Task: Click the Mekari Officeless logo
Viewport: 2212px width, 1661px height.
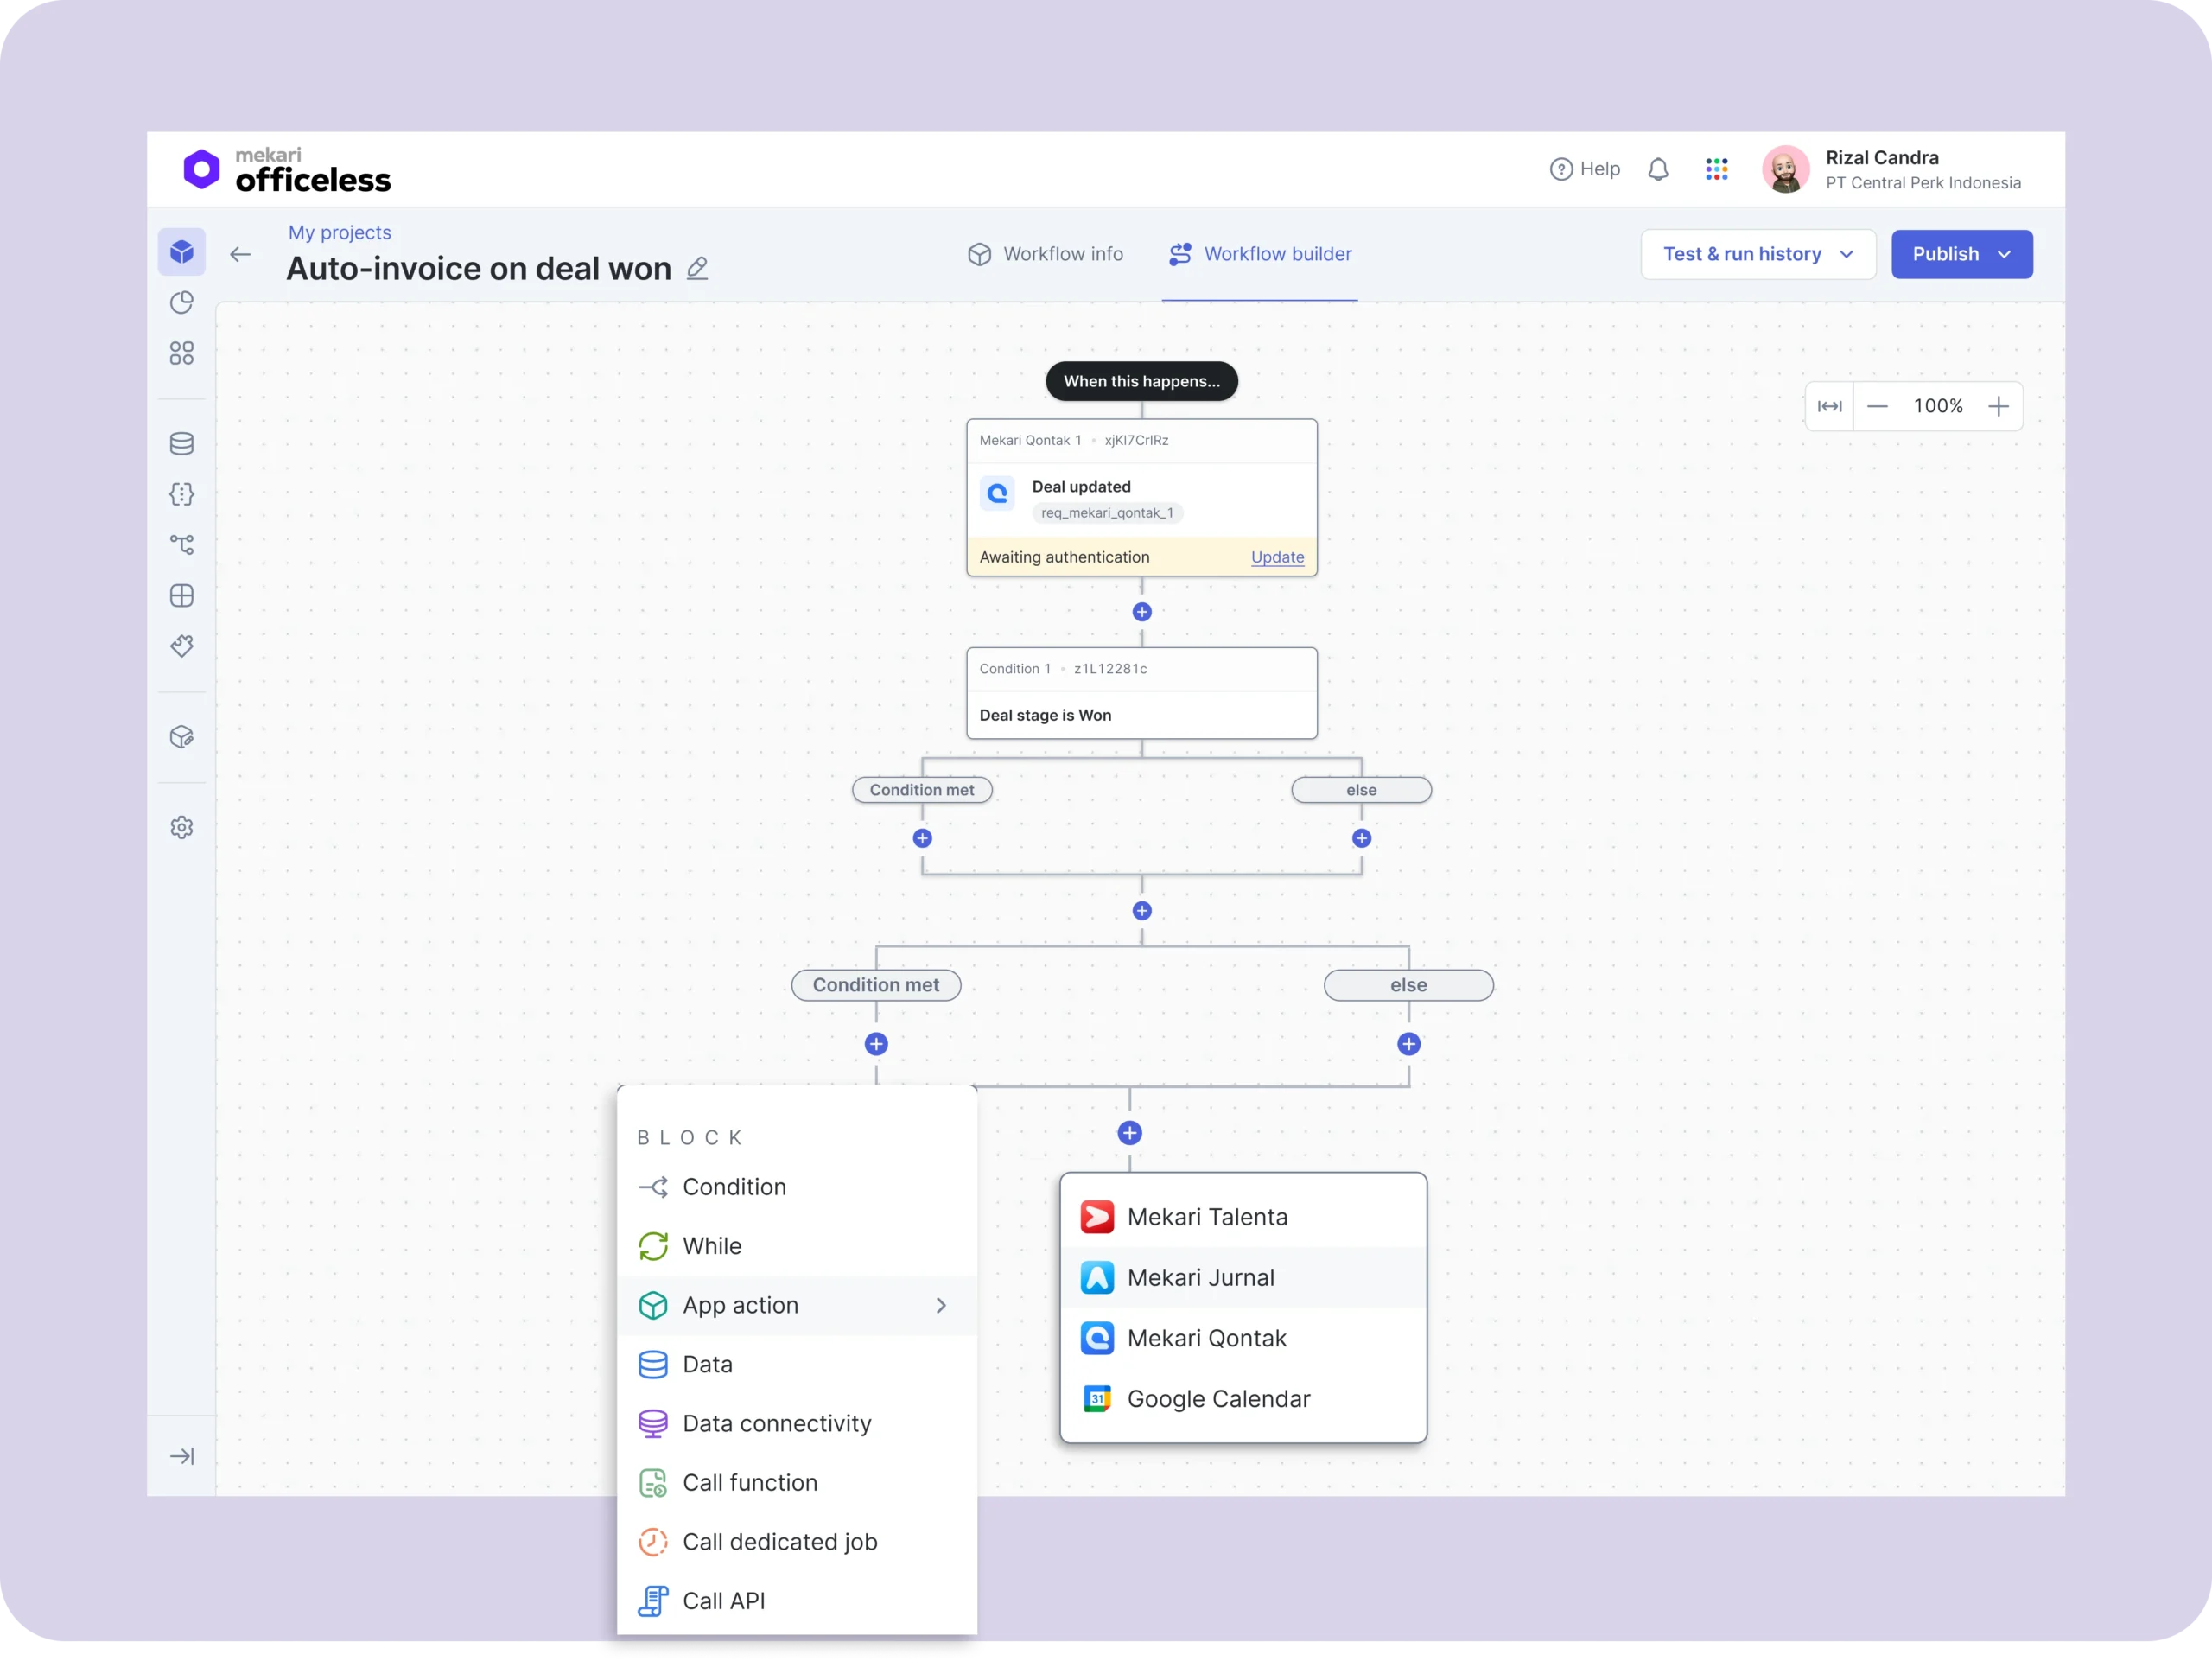Action: [286, 170]
